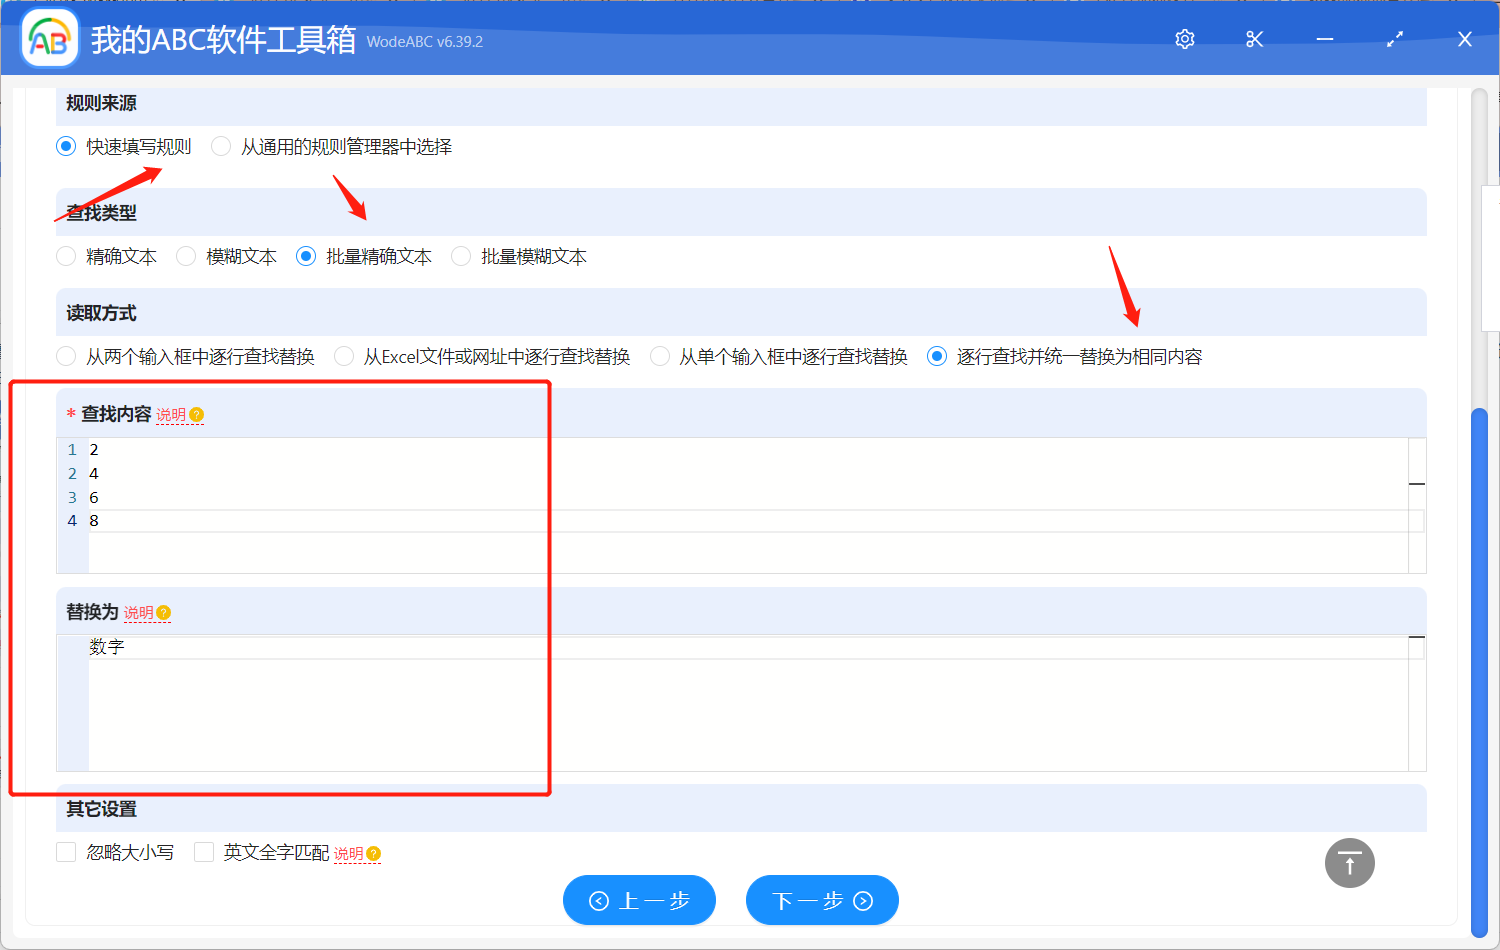Enable the 英文全字匹配 checkbox
This screenshot has width=1500, height=950.
pos(204,851)
